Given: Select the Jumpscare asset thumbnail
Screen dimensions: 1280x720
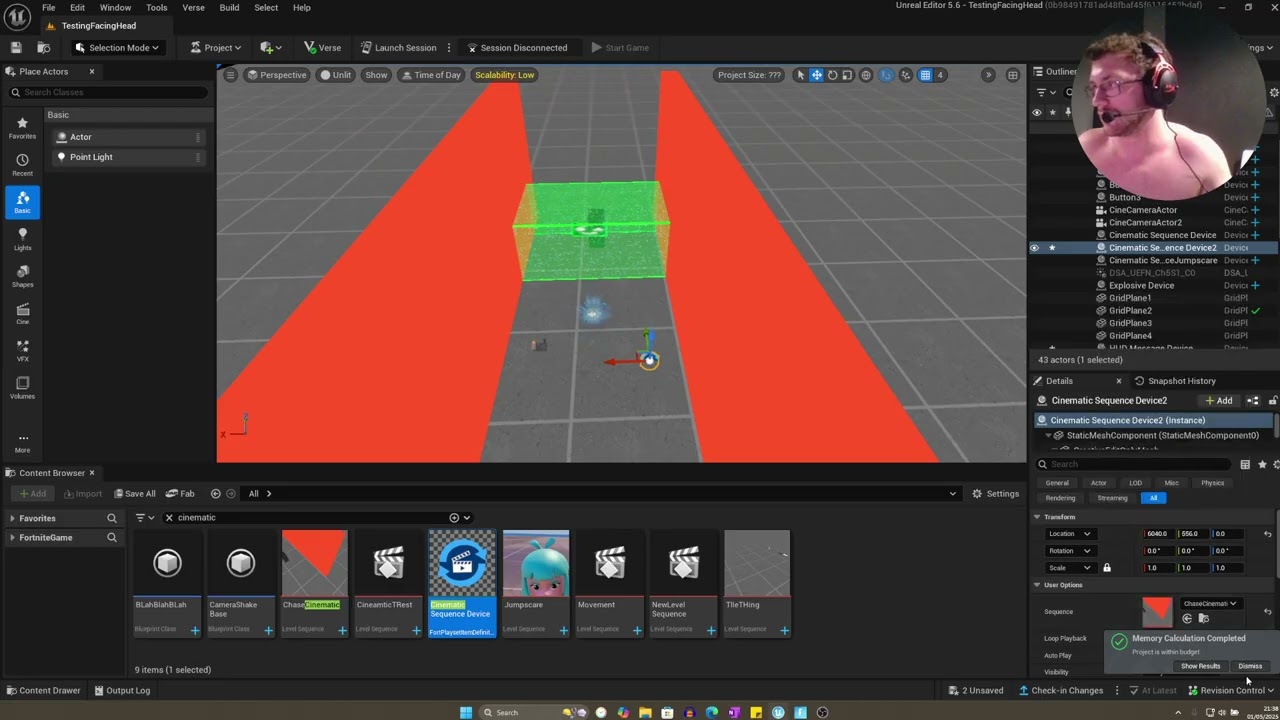Looking at the screenshot, I should pyautogui.click(x=536, y=563).
